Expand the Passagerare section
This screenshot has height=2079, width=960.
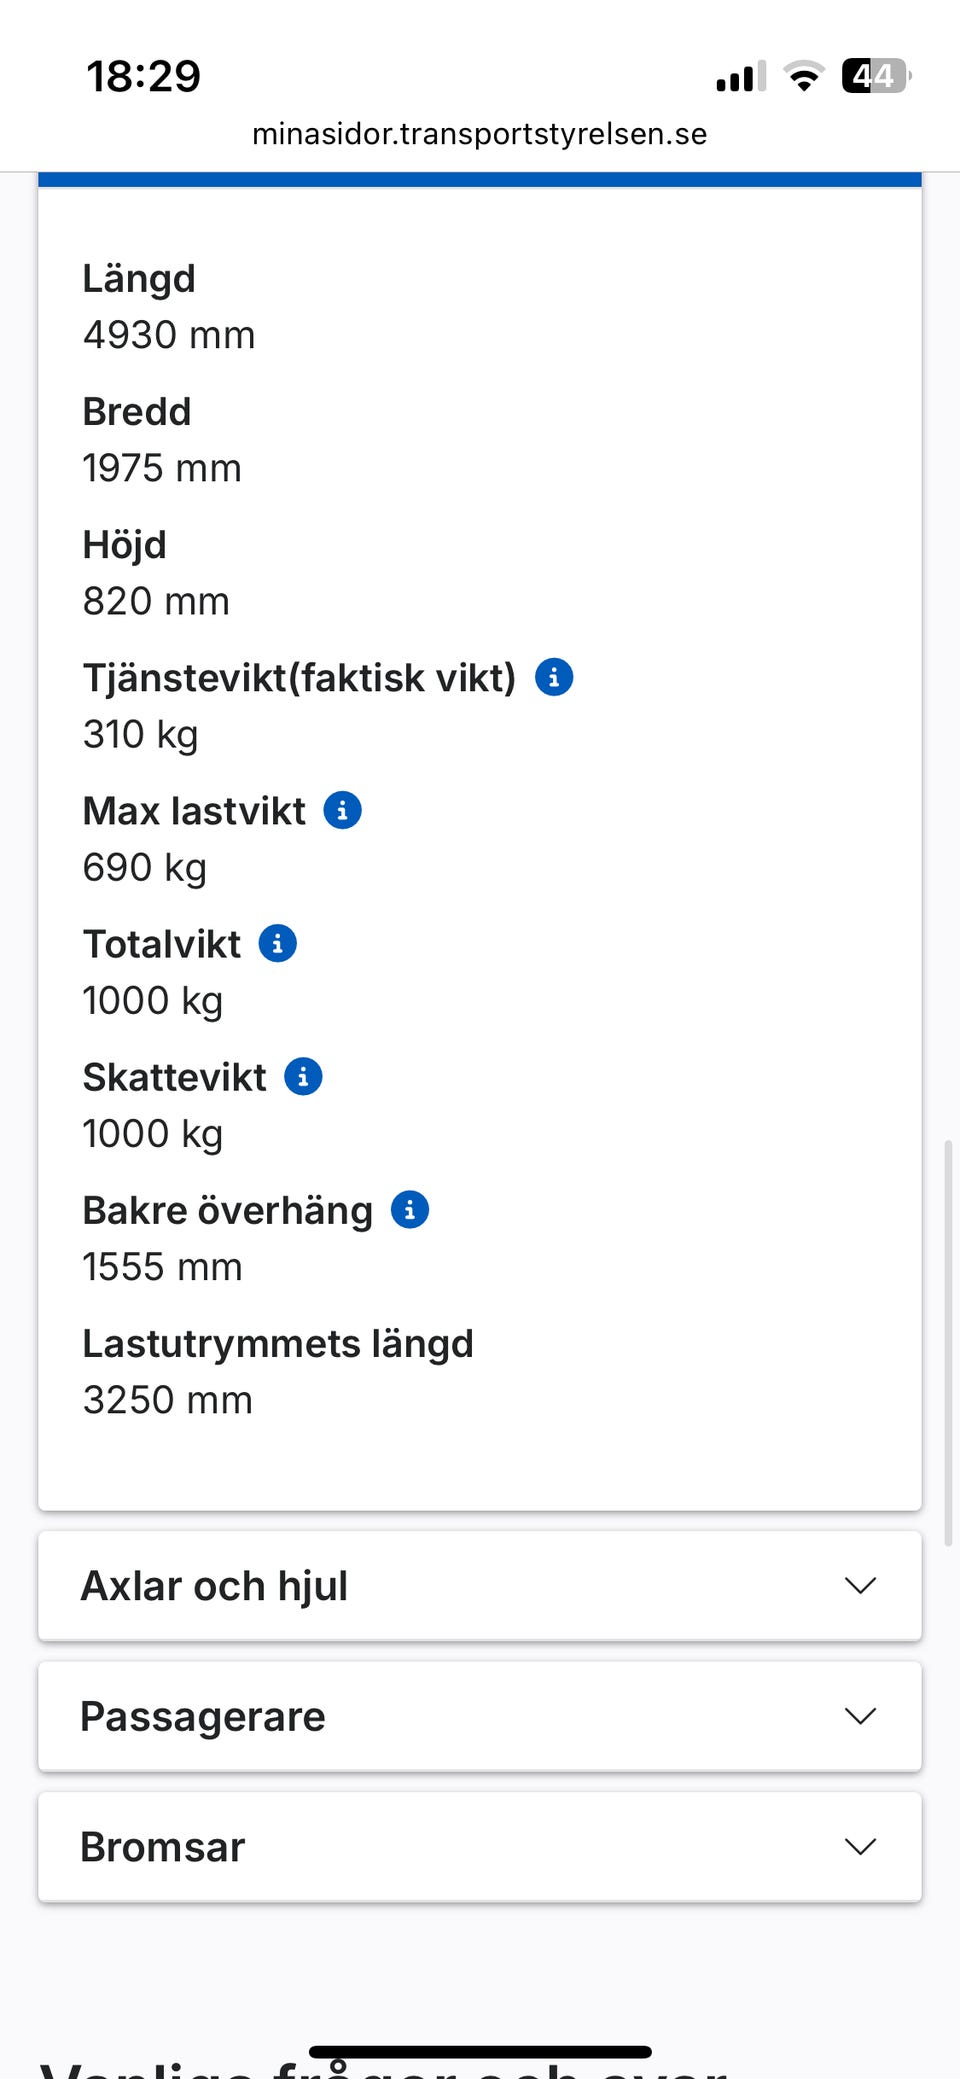point(203,1717)
